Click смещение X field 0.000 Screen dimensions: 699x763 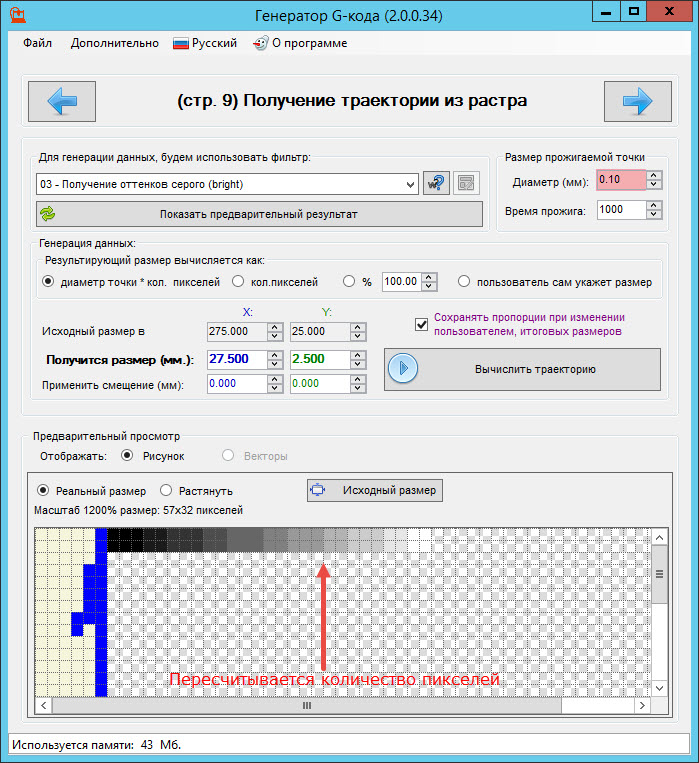click(x=237, y=383)
